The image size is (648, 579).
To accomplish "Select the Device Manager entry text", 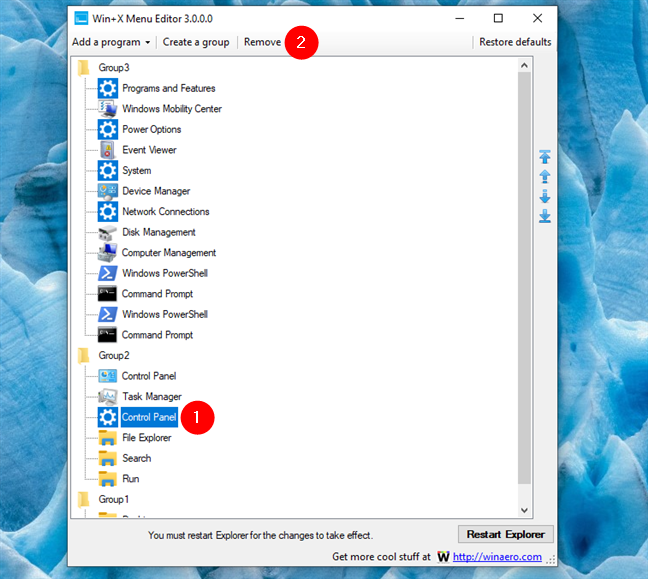I will [156, 191].
